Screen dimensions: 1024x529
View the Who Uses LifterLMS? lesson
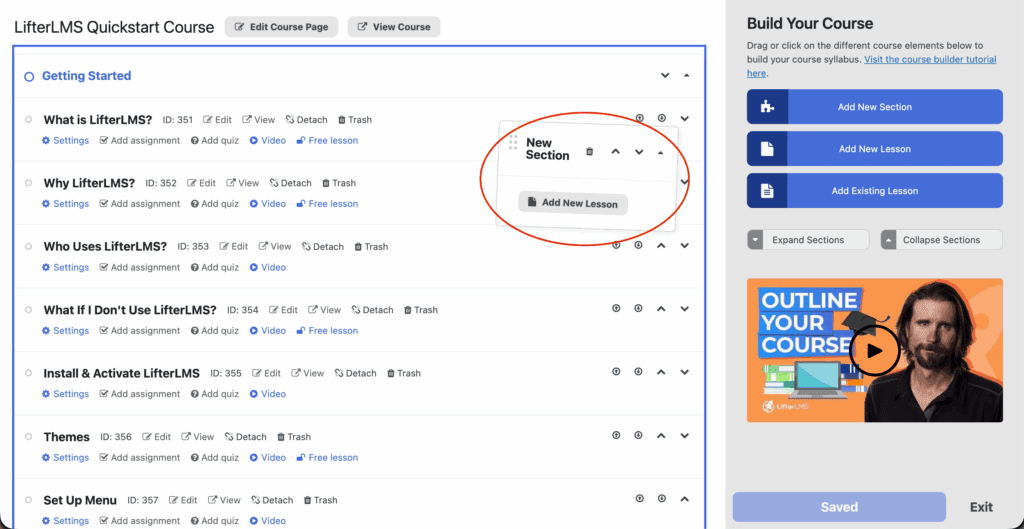(275, 246)
